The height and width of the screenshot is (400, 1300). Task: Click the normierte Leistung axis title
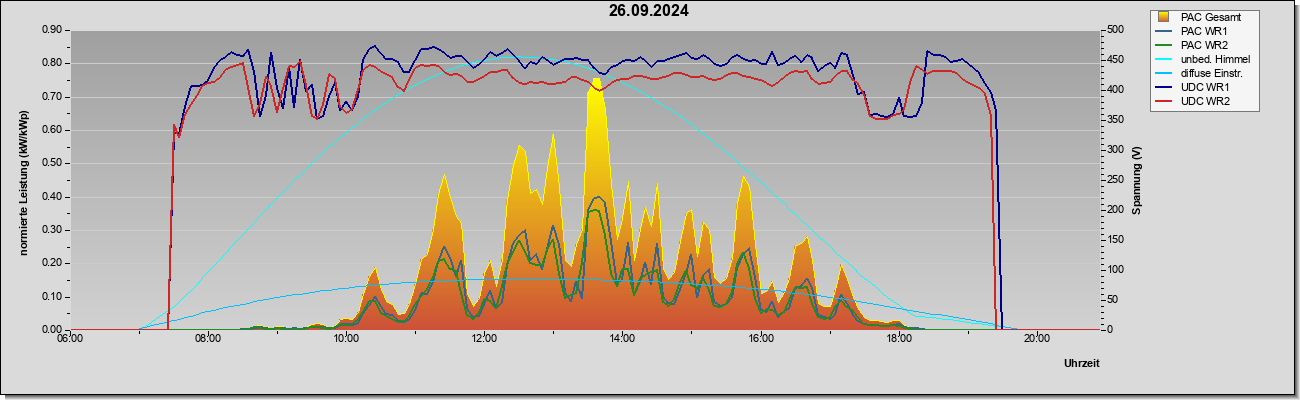click(25, 180)
